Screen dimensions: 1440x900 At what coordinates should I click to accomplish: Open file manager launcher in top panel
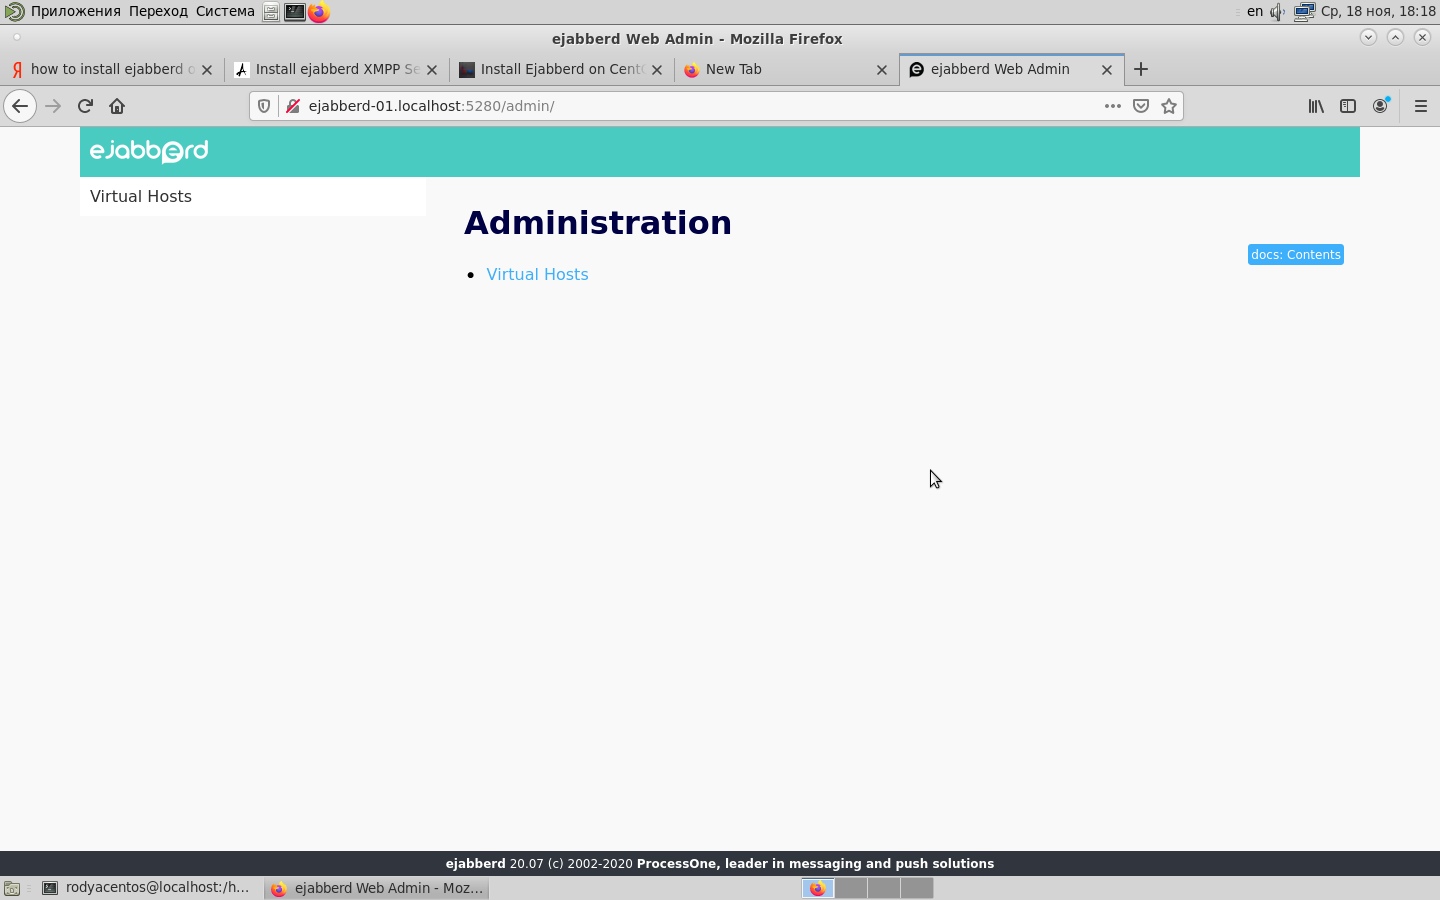(271, 12)
